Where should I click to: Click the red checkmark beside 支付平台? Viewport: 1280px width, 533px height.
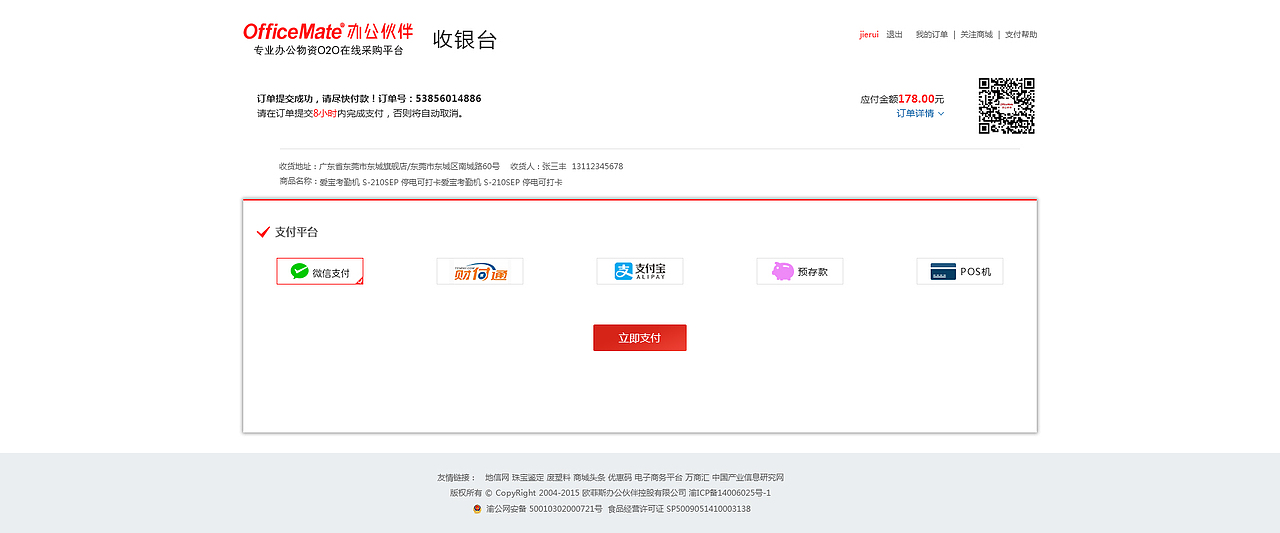[263, 232]
